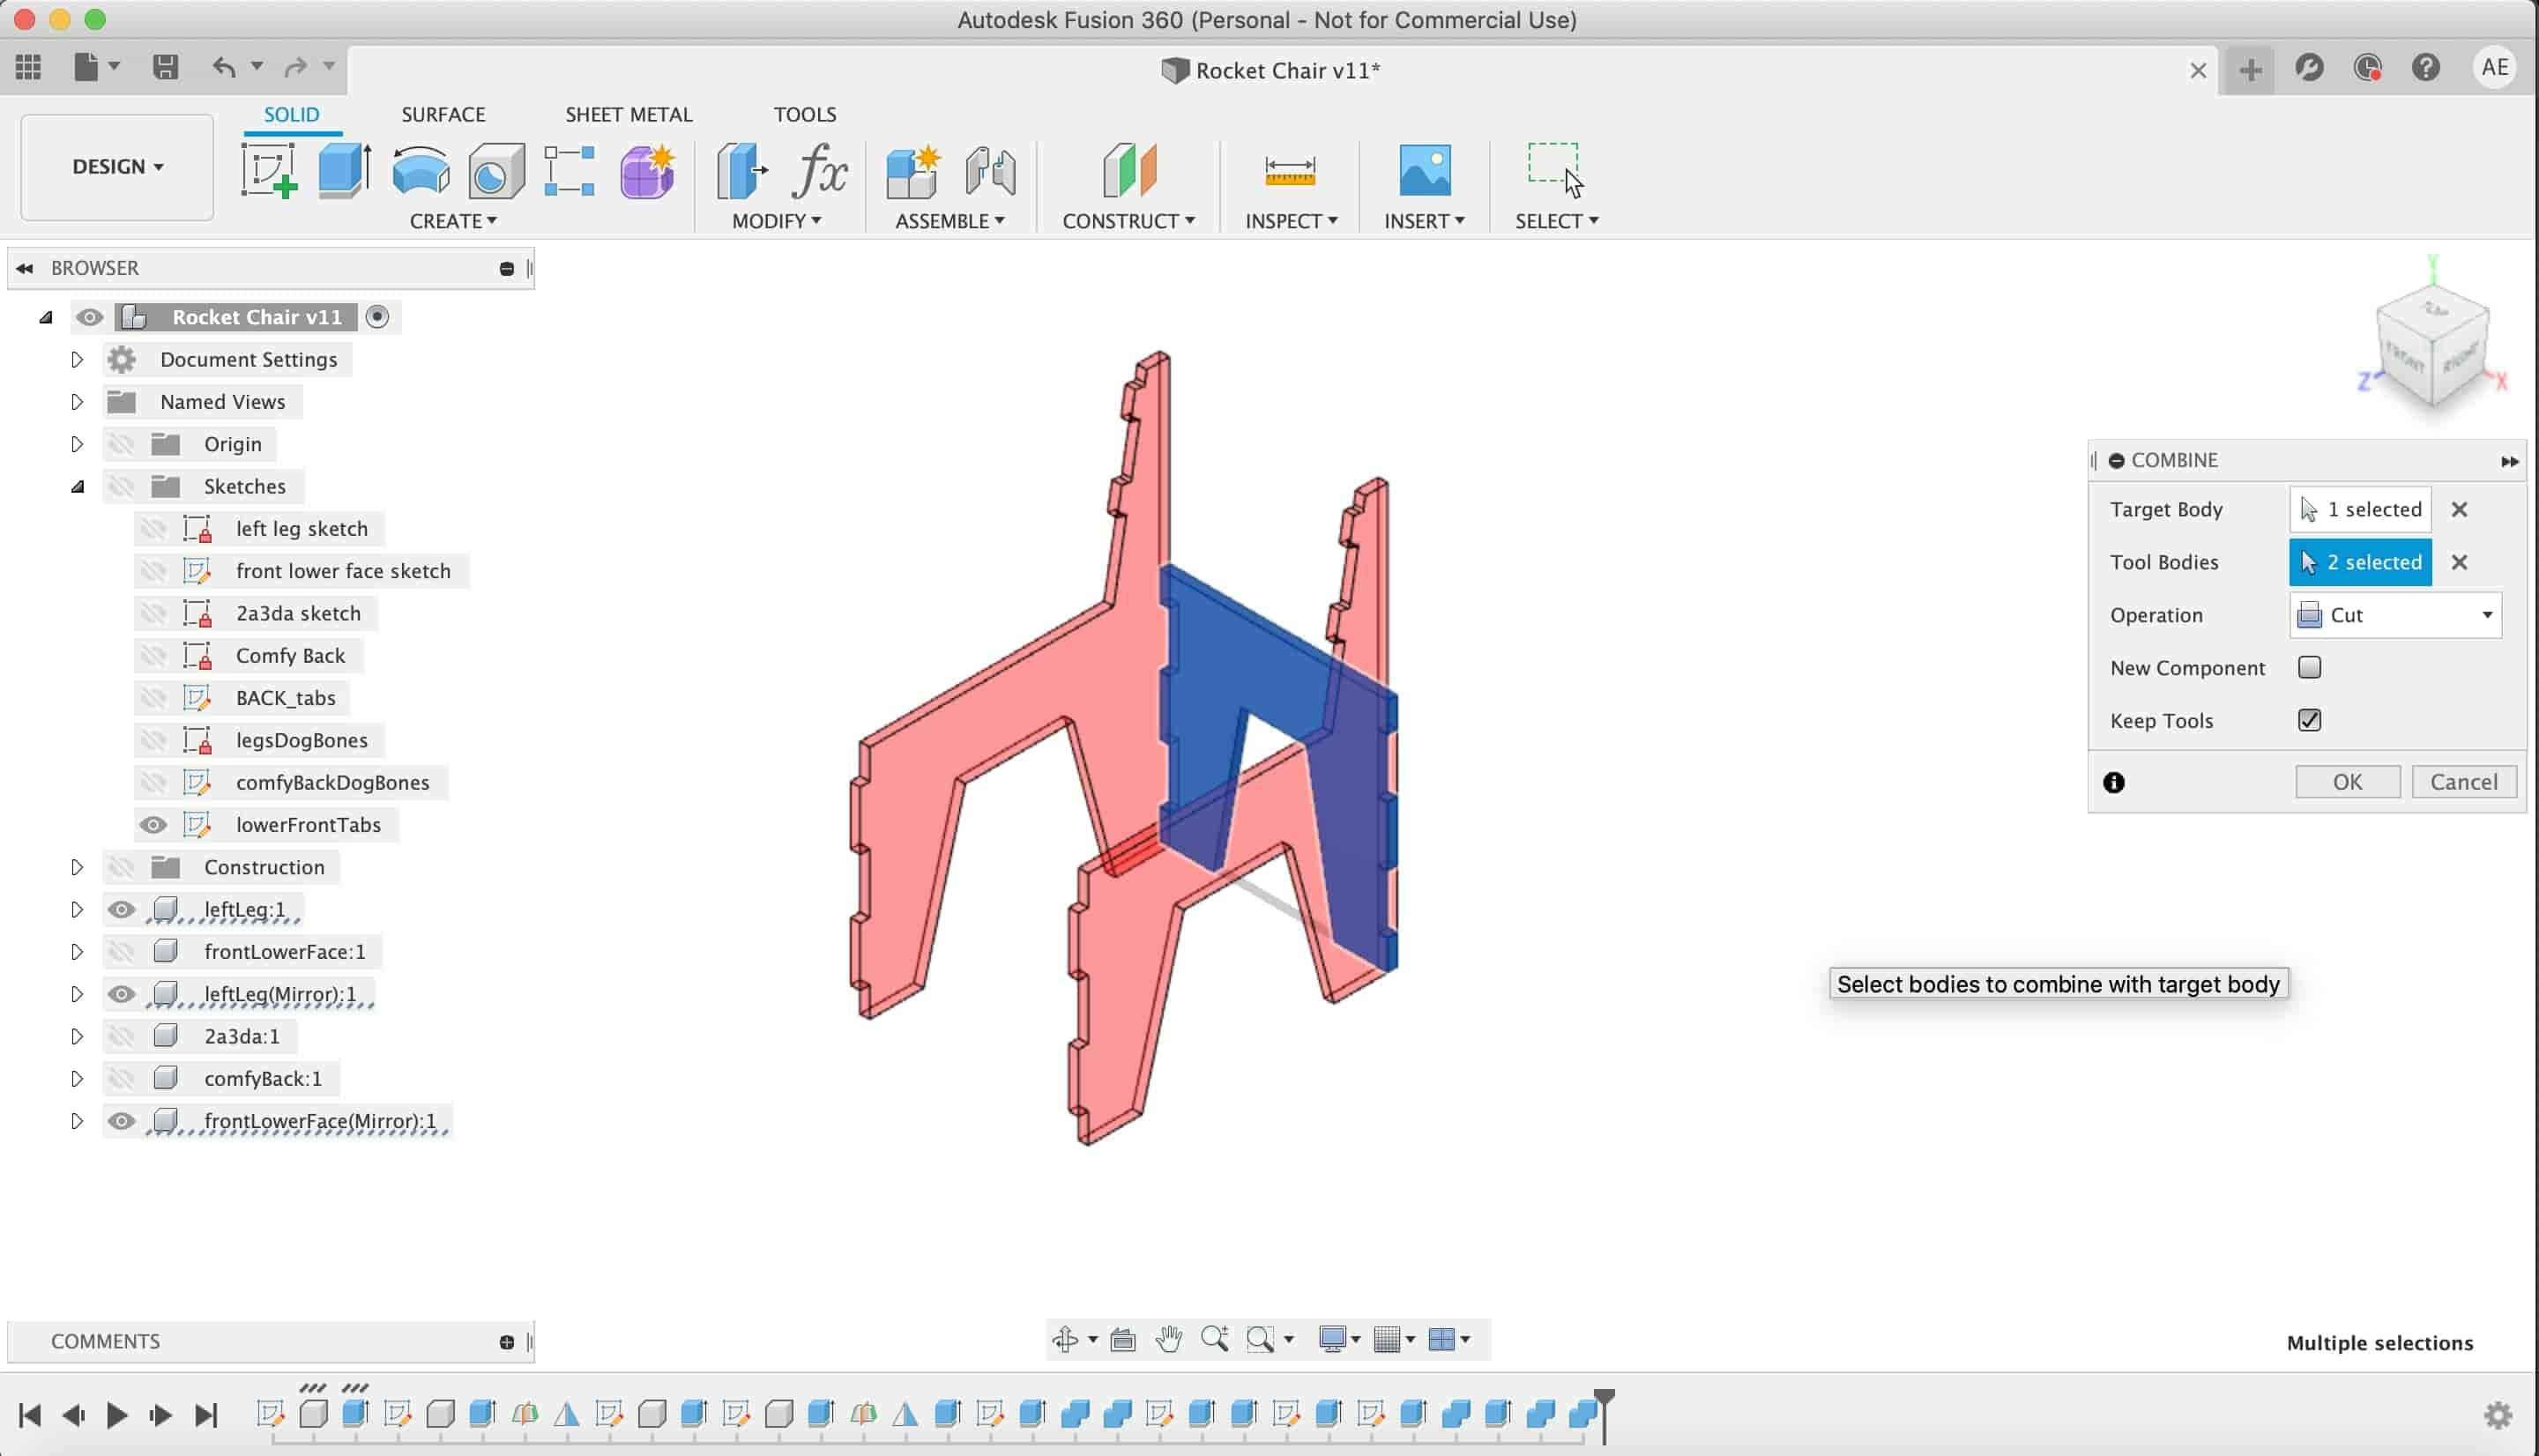Cancel the Combine dialog
This screenshot has height=1456, width=2539.
coord(2463,782)
